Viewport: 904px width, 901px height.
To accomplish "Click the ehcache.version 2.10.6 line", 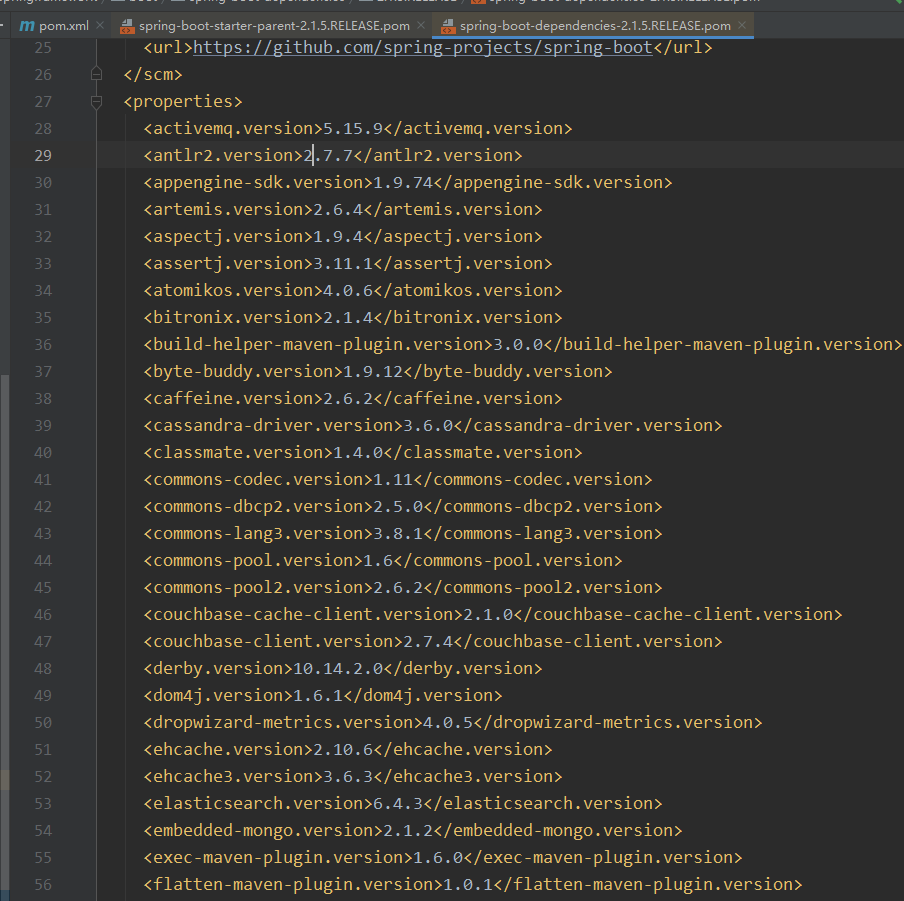I will (348, 750).
